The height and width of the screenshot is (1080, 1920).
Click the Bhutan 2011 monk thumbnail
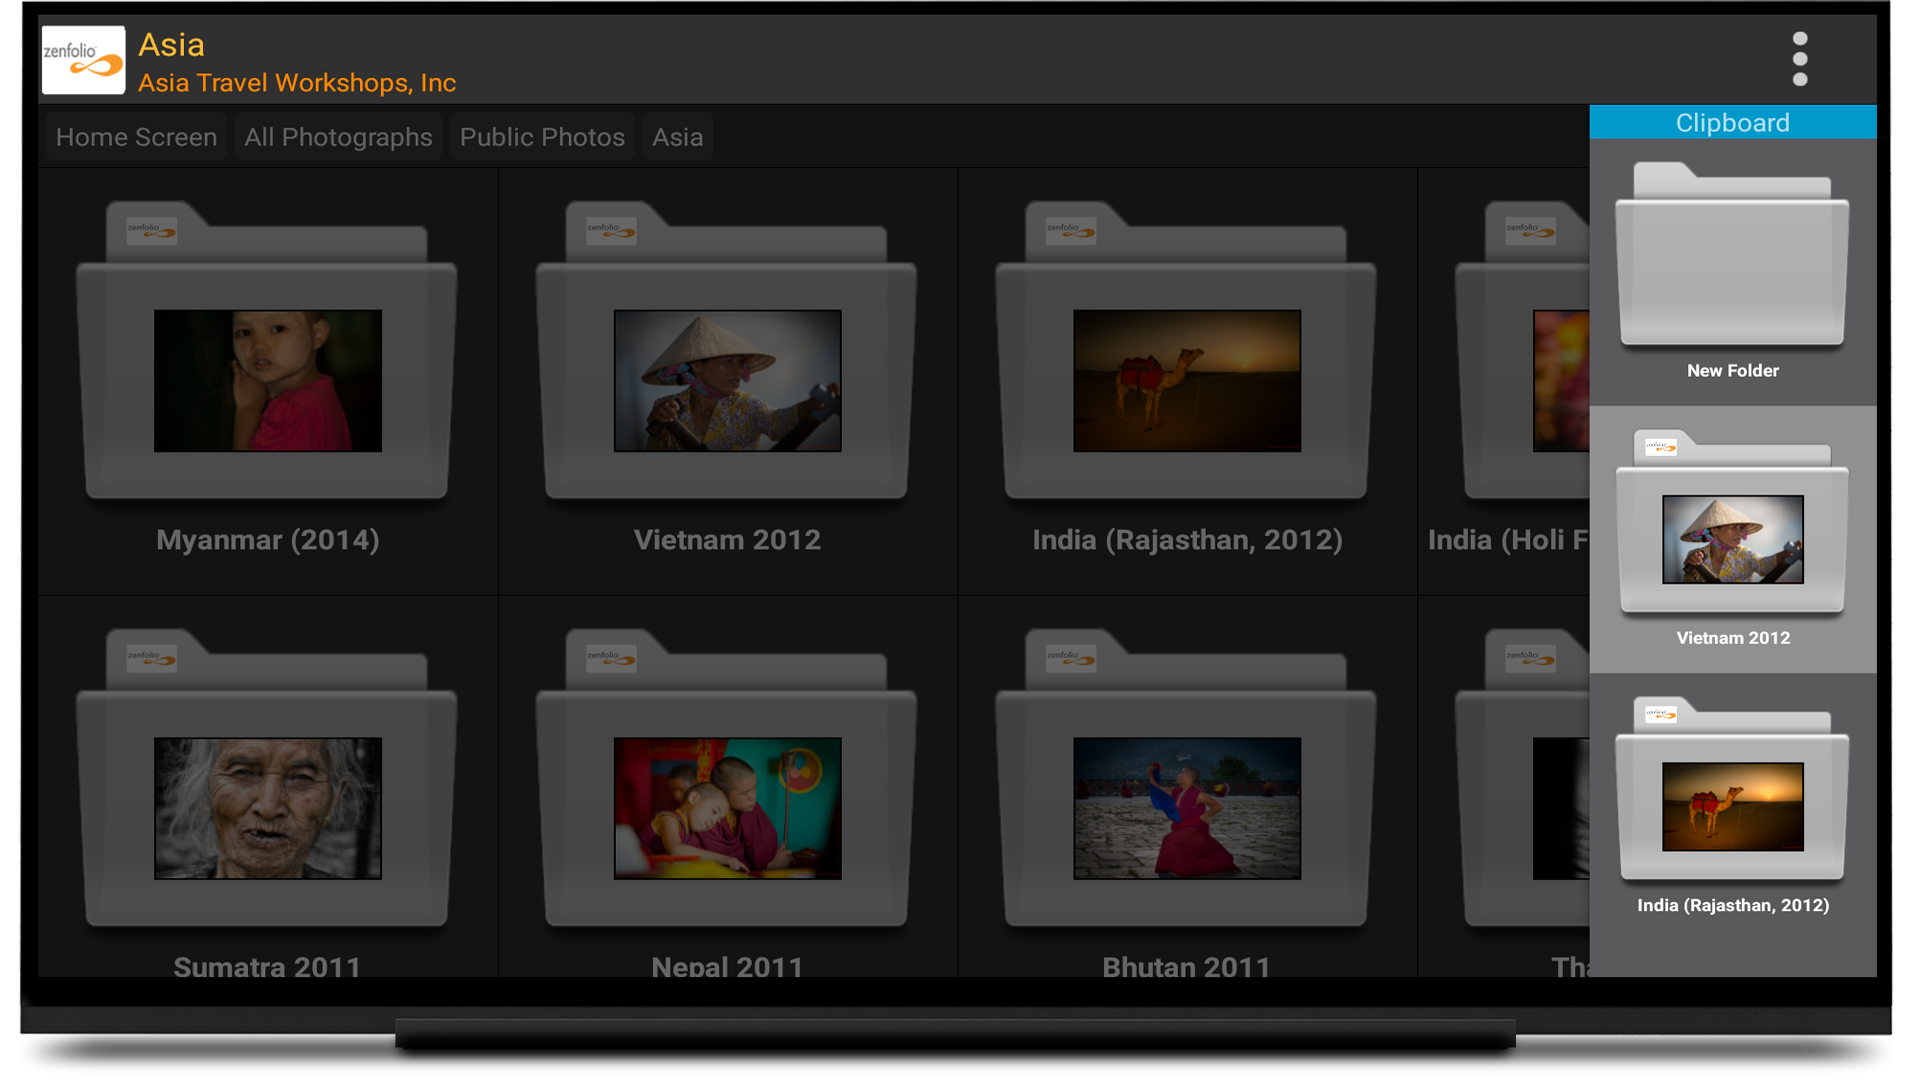click(x=1186, y=808)
